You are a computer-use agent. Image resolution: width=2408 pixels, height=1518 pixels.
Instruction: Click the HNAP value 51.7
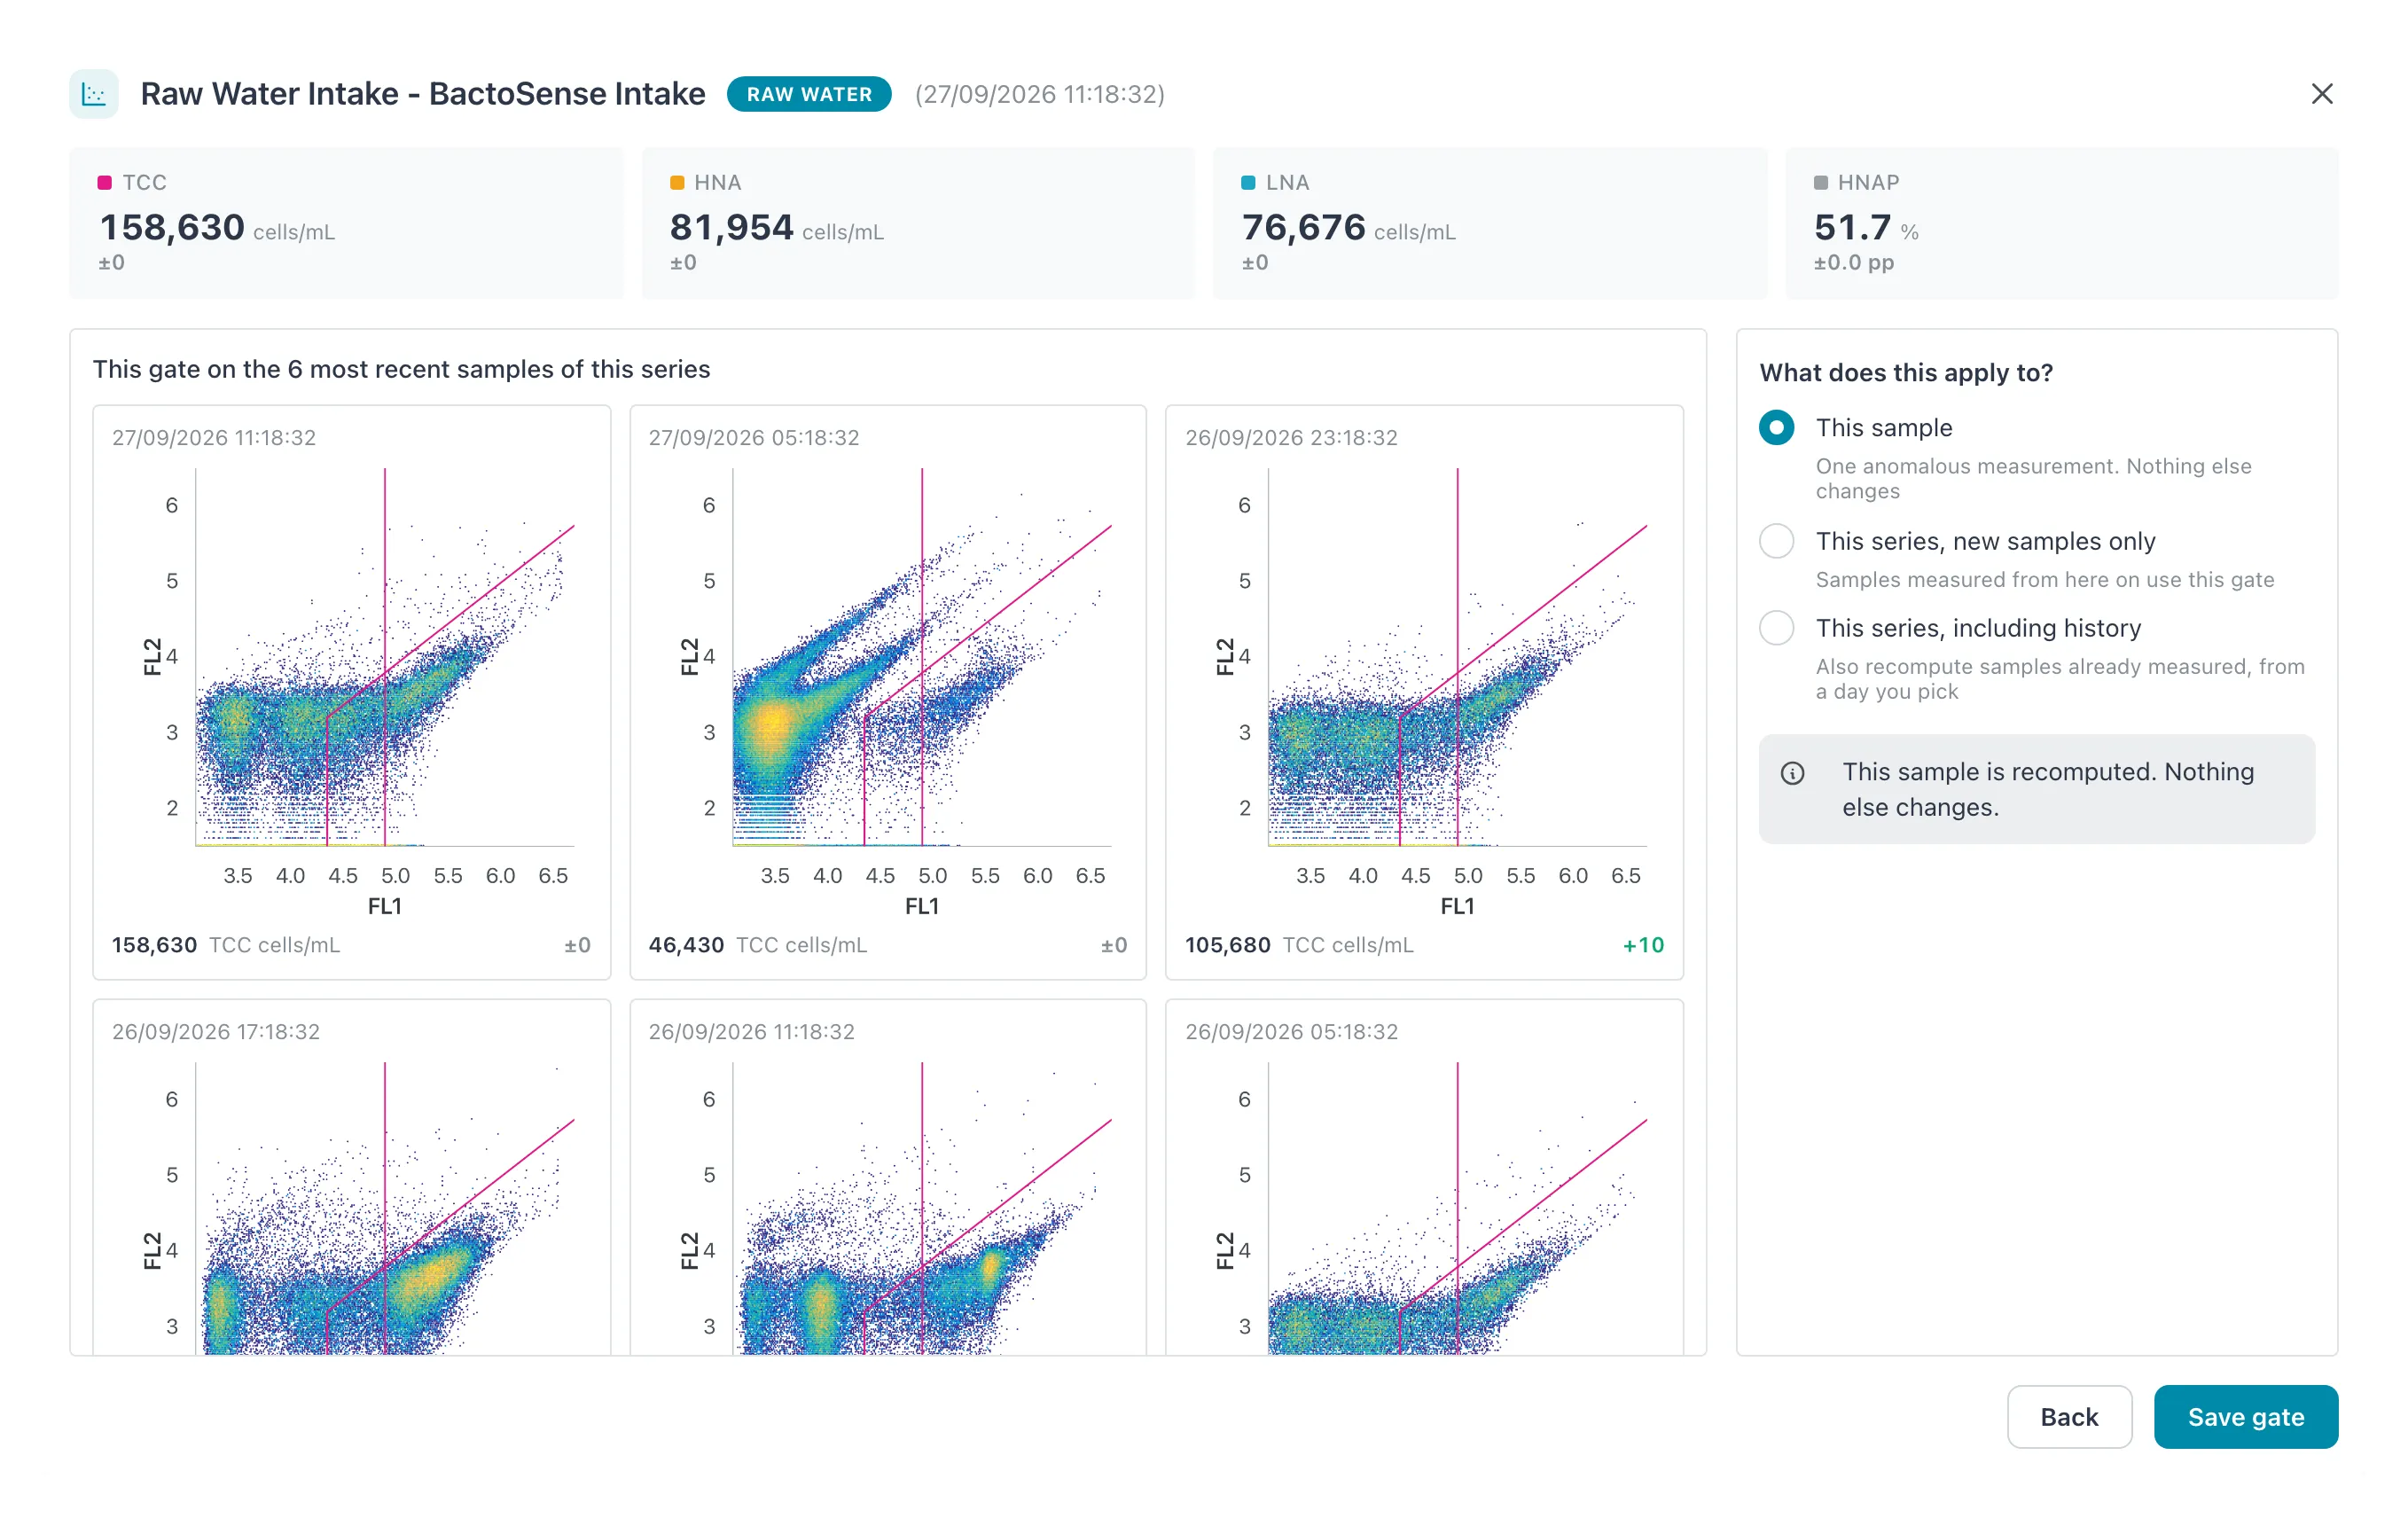[x=1852, y=228]
